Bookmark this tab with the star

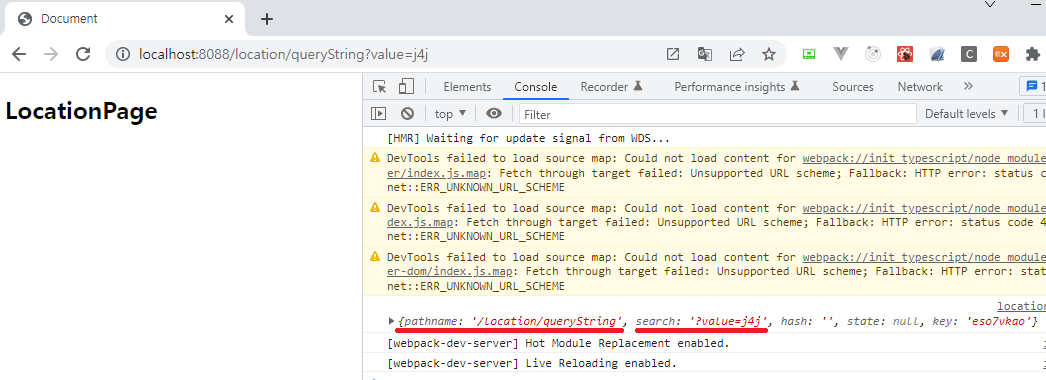769,55
